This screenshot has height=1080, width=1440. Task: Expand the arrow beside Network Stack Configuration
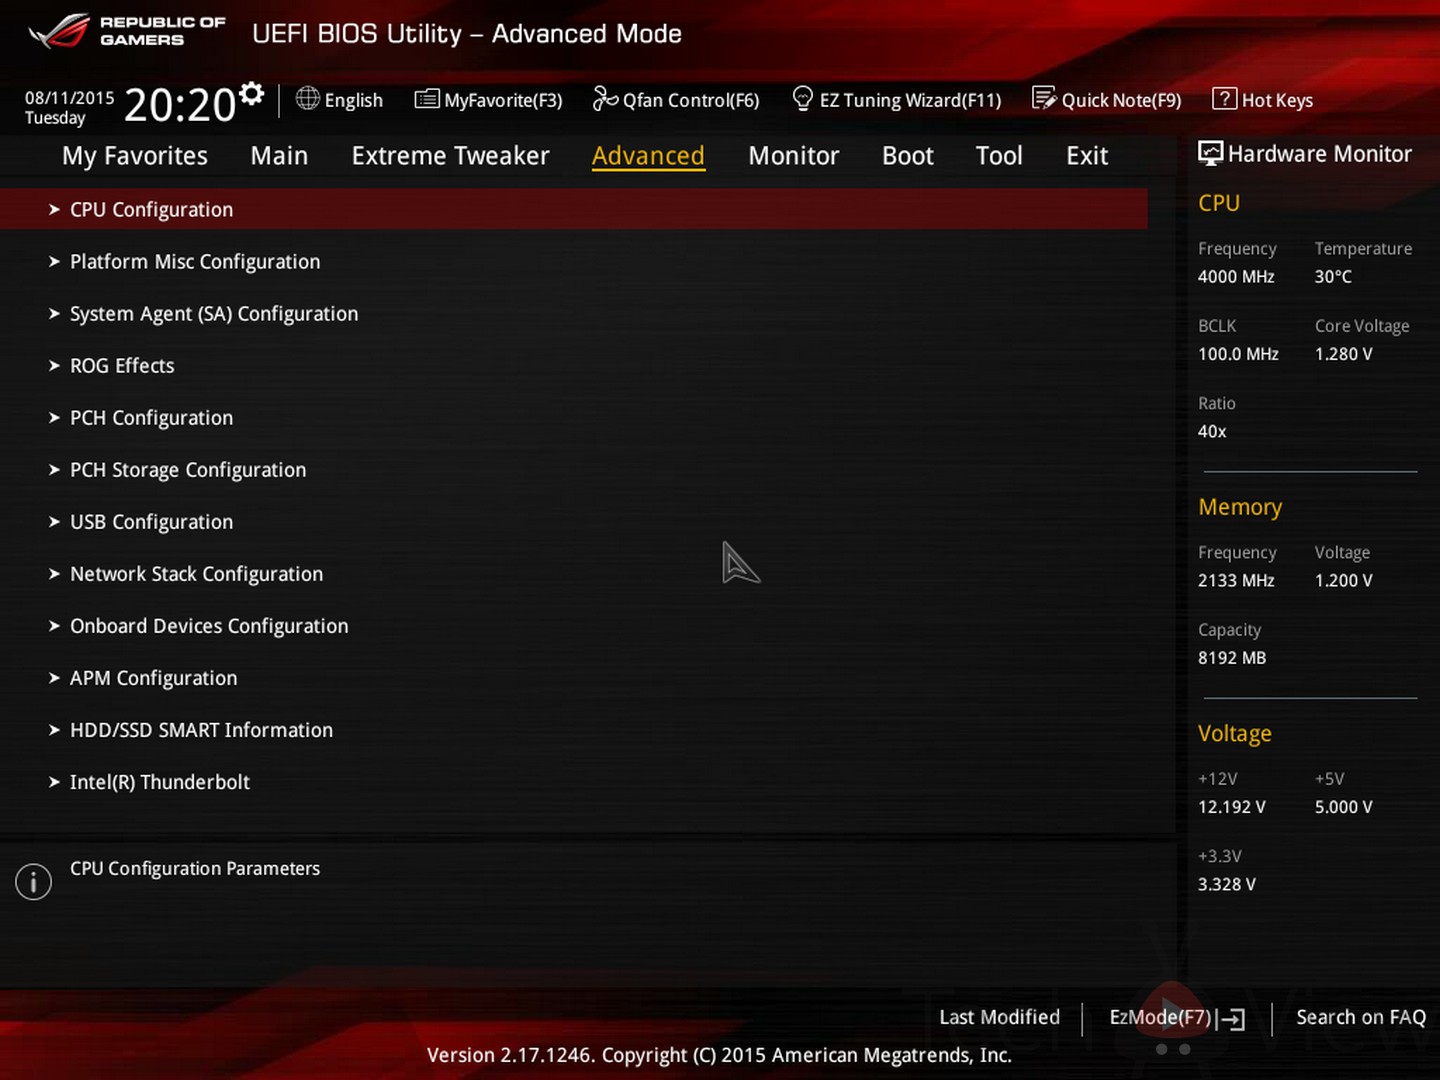point(54,573)
